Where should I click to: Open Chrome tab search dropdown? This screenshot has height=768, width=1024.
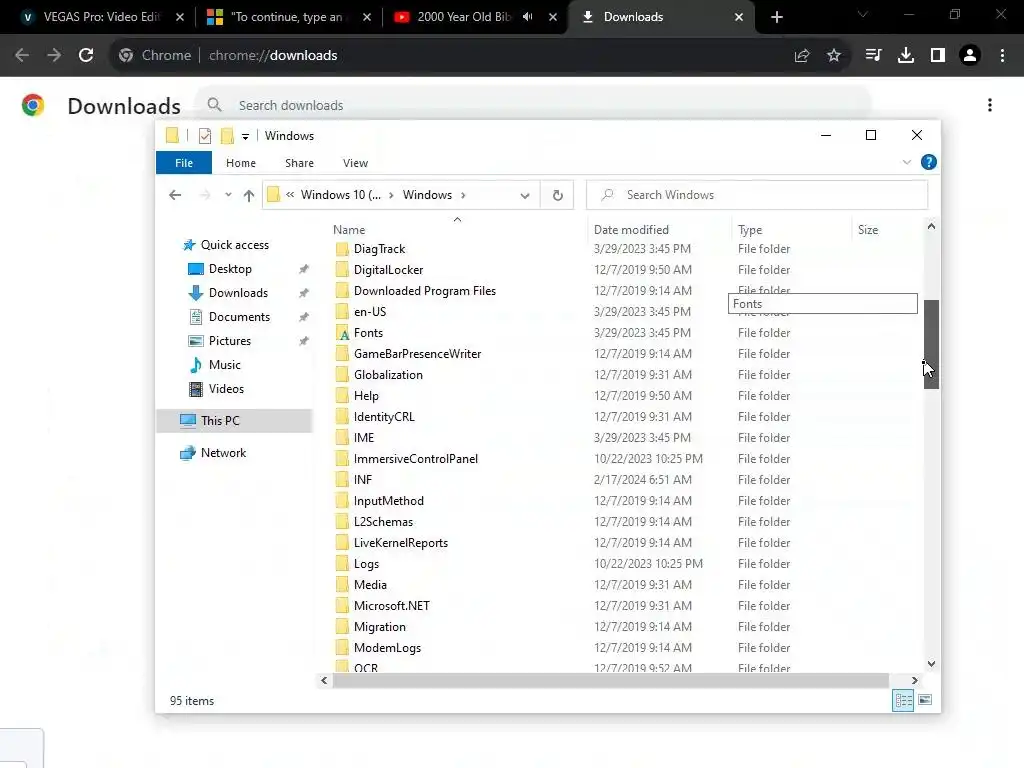pos(863,14)
